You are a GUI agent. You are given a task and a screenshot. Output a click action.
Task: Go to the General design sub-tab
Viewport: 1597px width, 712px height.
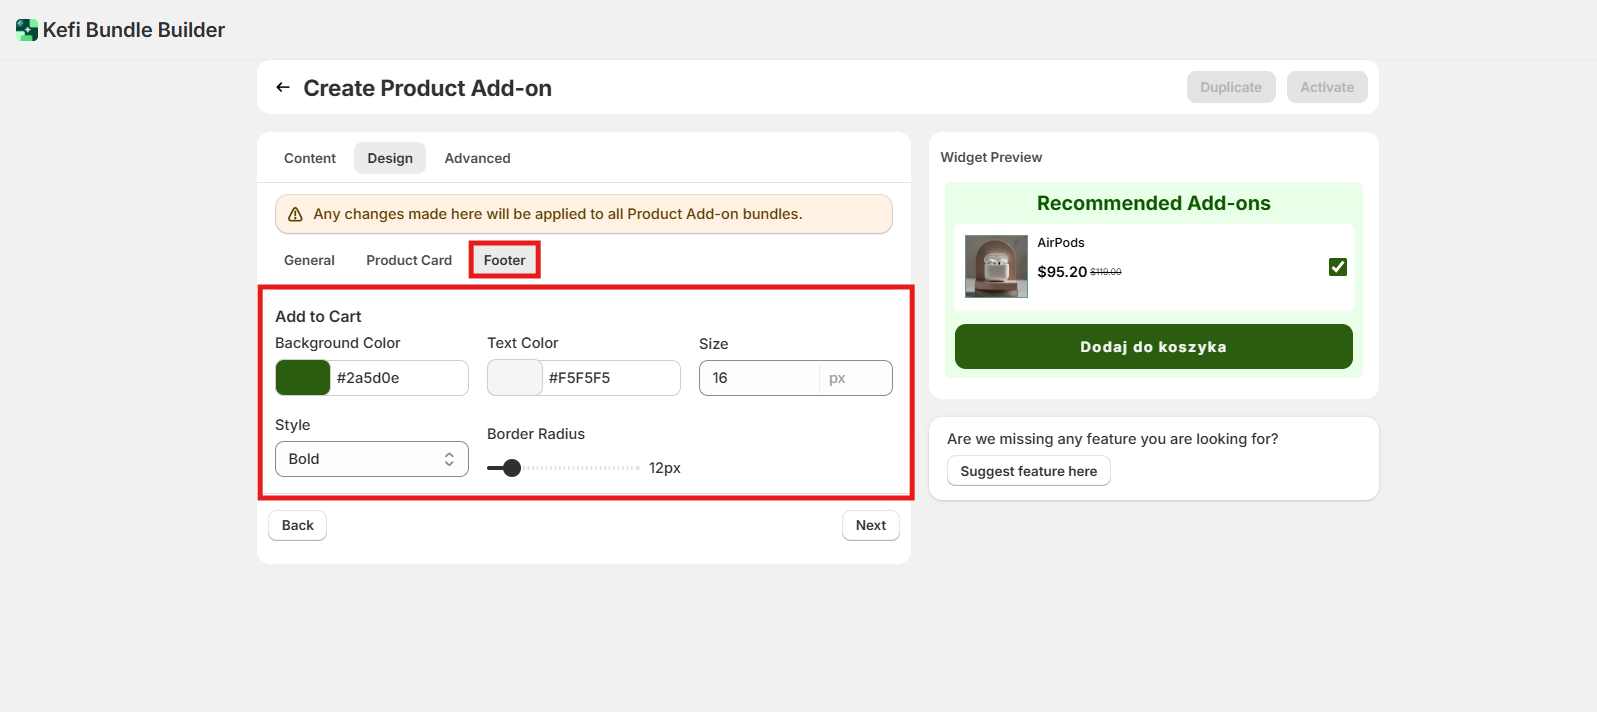pyautogui.click(x=309, y=260)
